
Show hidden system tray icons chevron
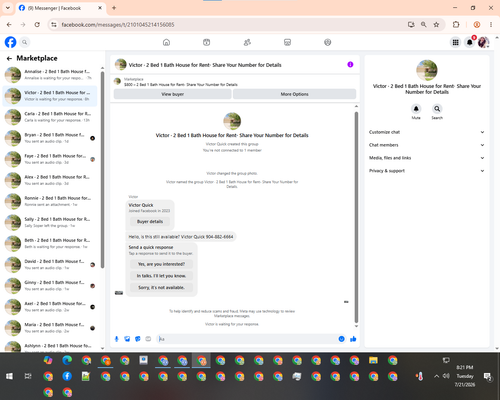tap(436, 376)
